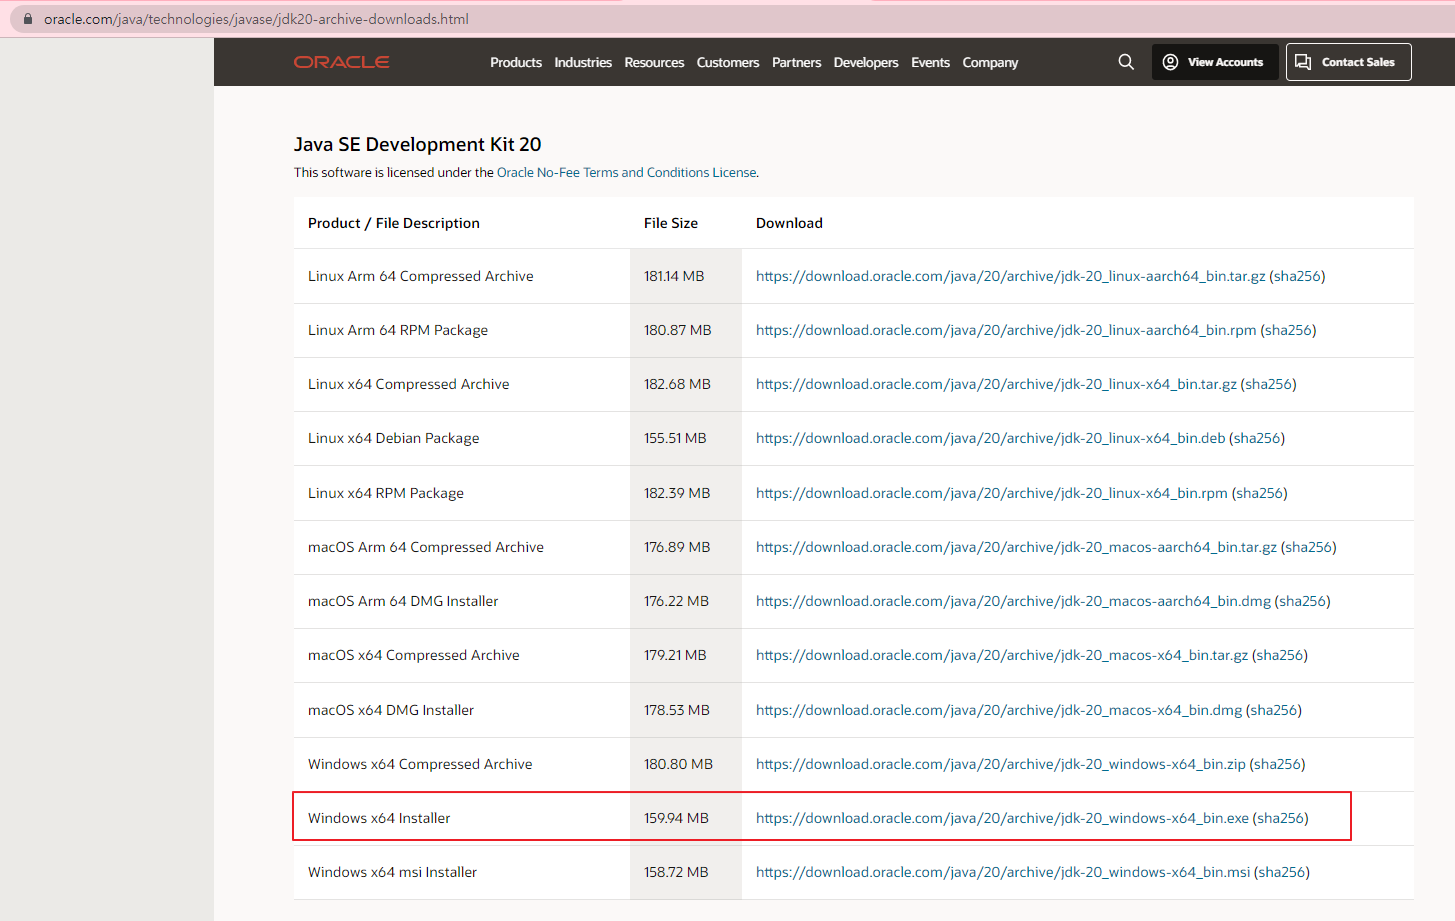The image size is (1455, 921).
Task: Open sha256 link for macOS Arm 64 DMG Installer
Action: coord(1303,601)
